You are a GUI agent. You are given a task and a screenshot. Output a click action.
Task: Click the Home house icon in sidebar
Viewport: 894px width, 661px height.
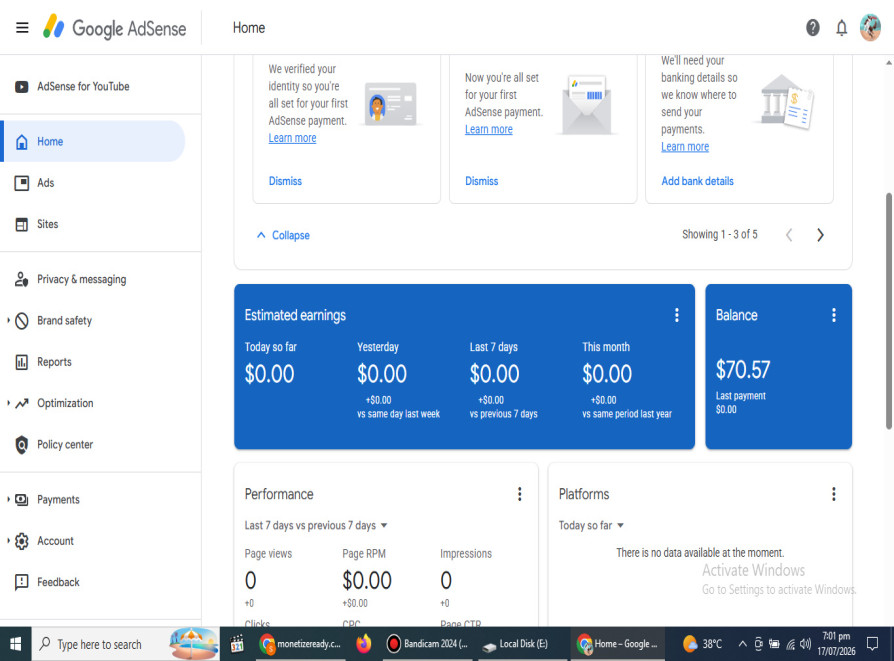pos(22,141)
